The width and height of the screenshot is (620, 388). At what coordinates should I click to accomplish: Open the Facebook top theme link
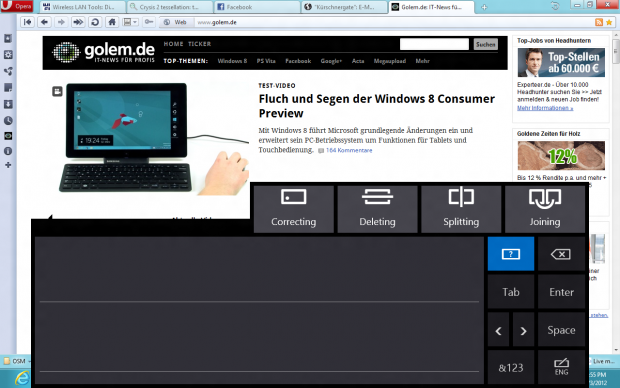click(x=298, y=61)
